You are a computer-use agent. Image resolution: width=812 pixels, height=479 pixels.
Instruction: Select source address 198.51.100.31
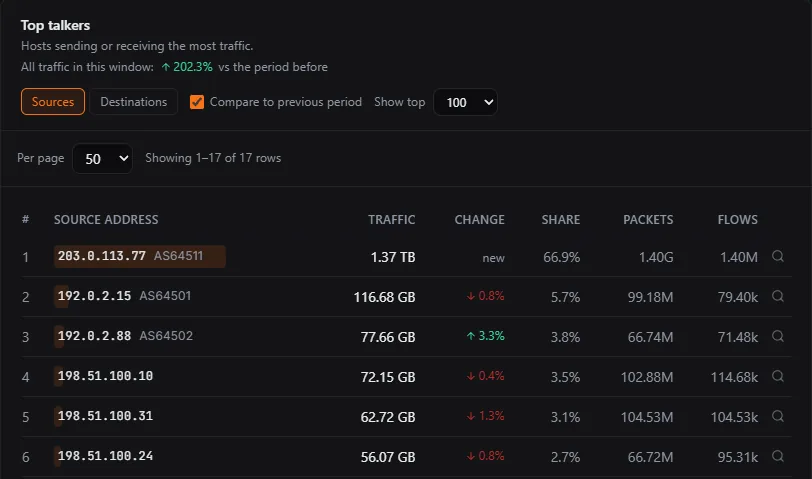[105, 415]
